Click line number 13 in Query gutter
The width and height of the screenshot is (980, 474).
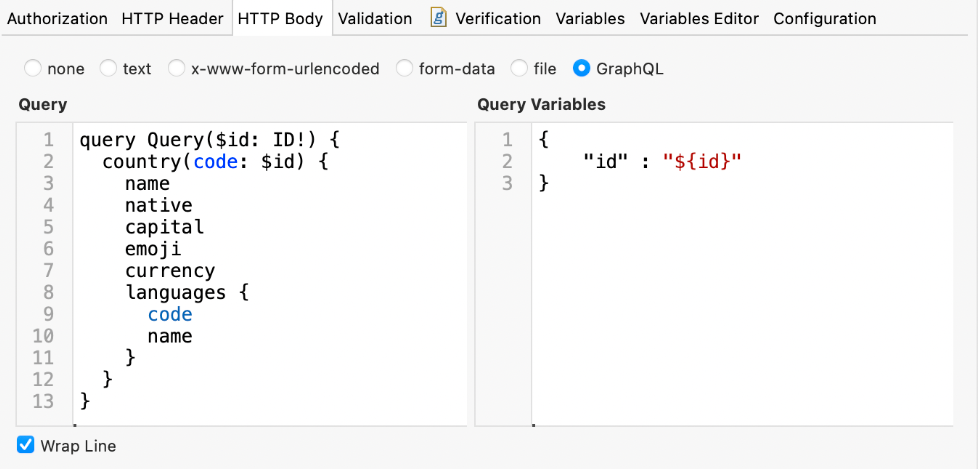click(42, 401)
